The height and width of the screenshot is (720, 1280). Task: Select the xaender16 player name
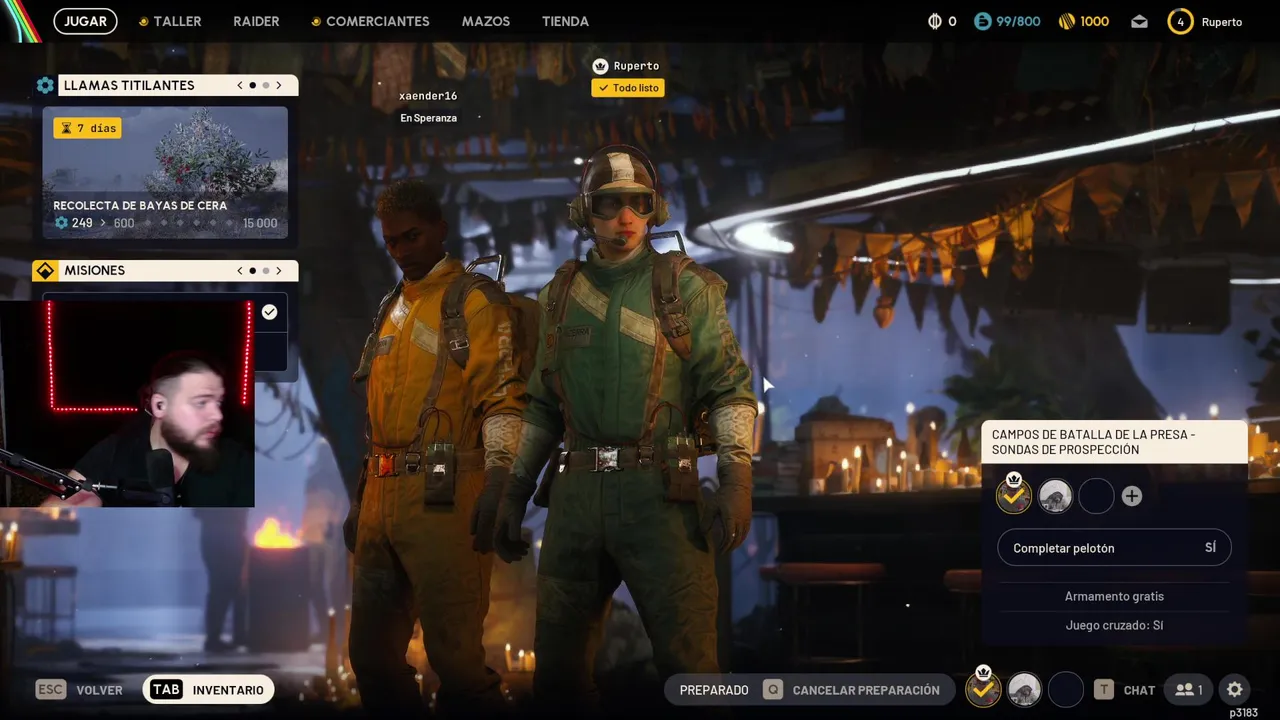point(428,96)
